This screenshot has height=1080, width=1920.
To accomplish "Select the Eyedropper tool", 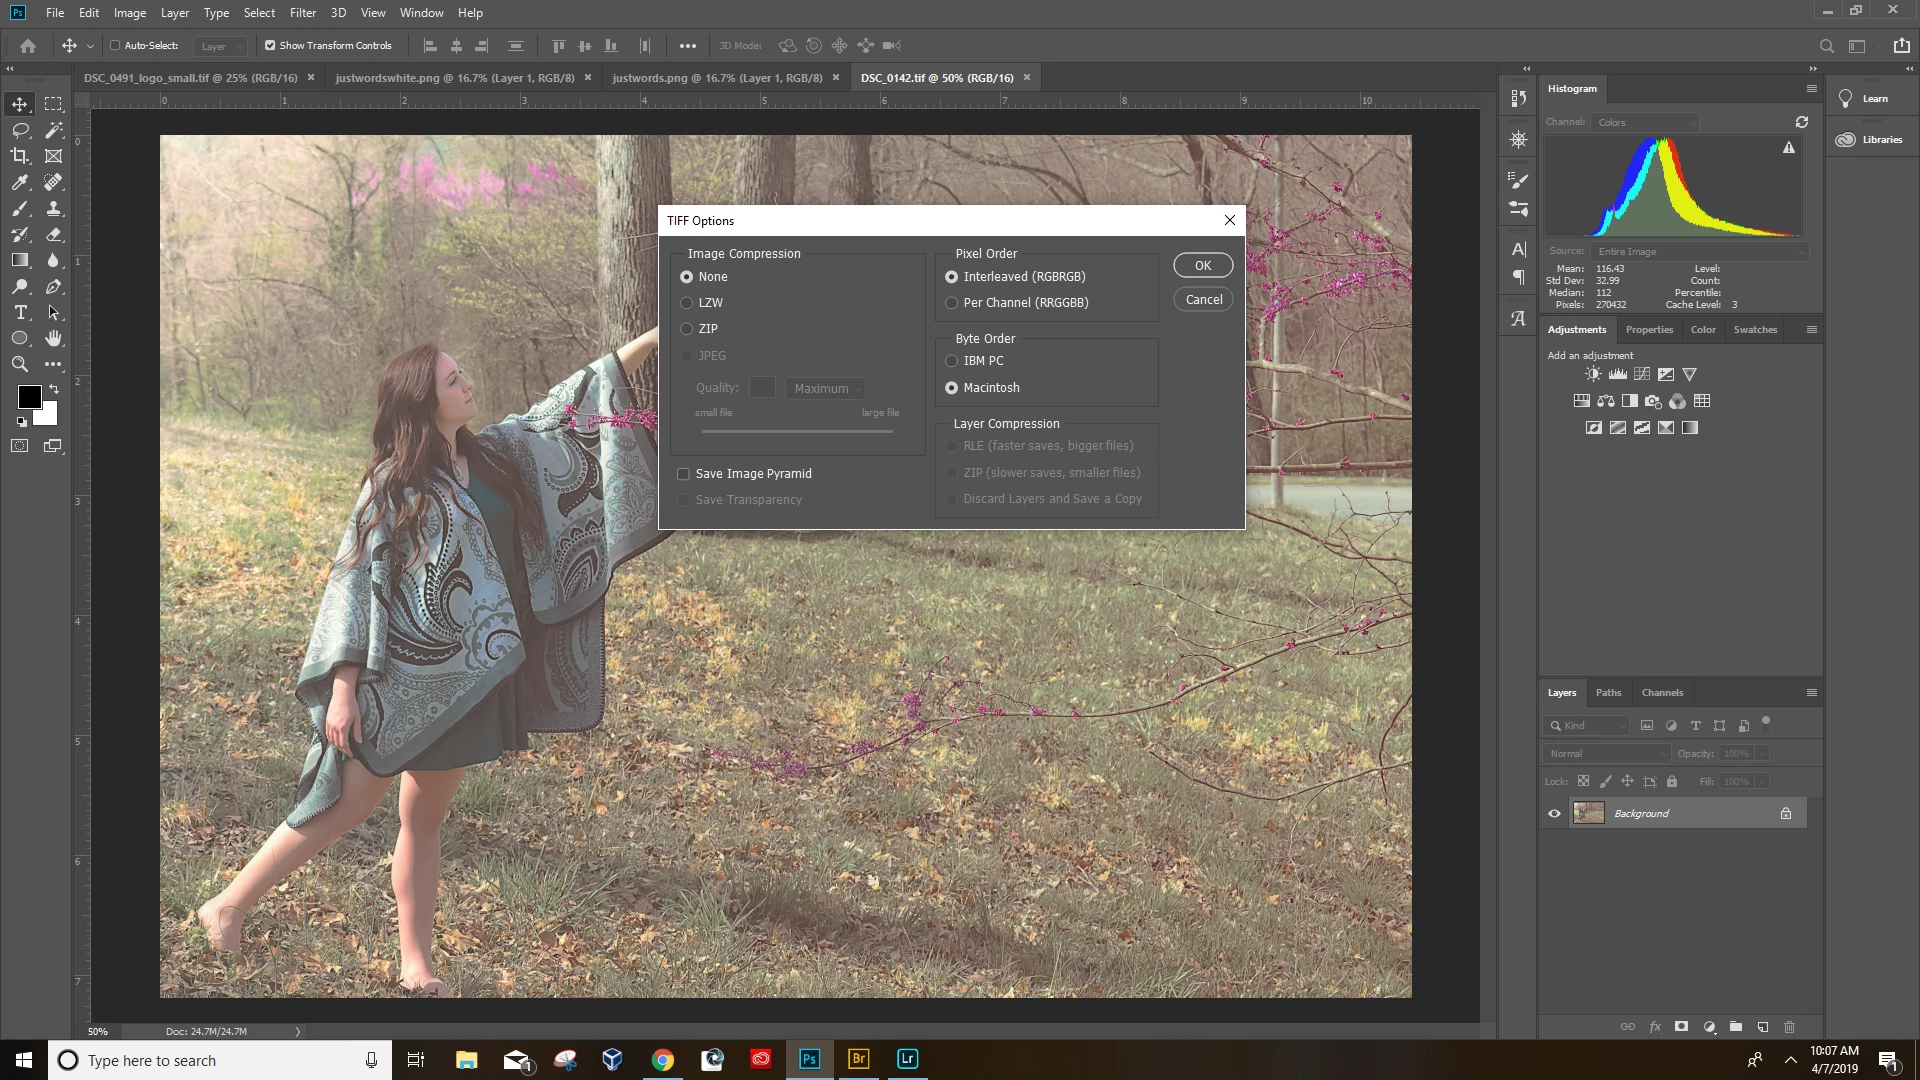I will coord(20,182).
